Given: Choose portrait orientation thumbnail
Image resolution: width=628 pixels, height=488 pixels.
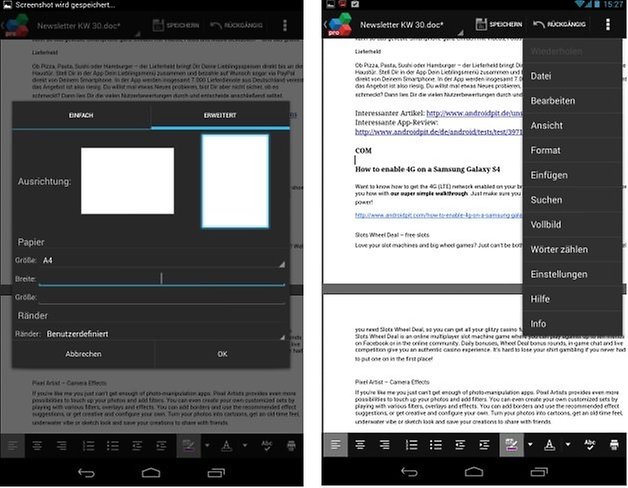Looking at the screenshot, I should 235,181.
